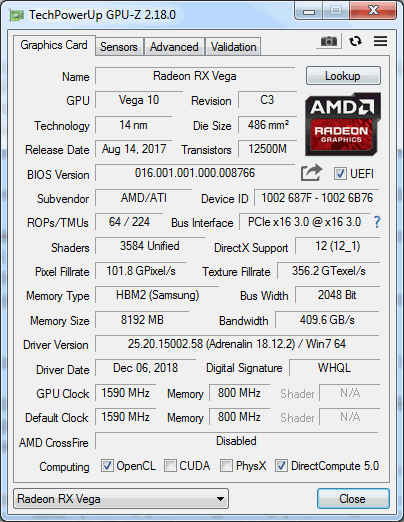Enable the PhysX checkbox
The width and height of the screenshot is (404, 522).
pyautogui.click(x=226, y=466)
